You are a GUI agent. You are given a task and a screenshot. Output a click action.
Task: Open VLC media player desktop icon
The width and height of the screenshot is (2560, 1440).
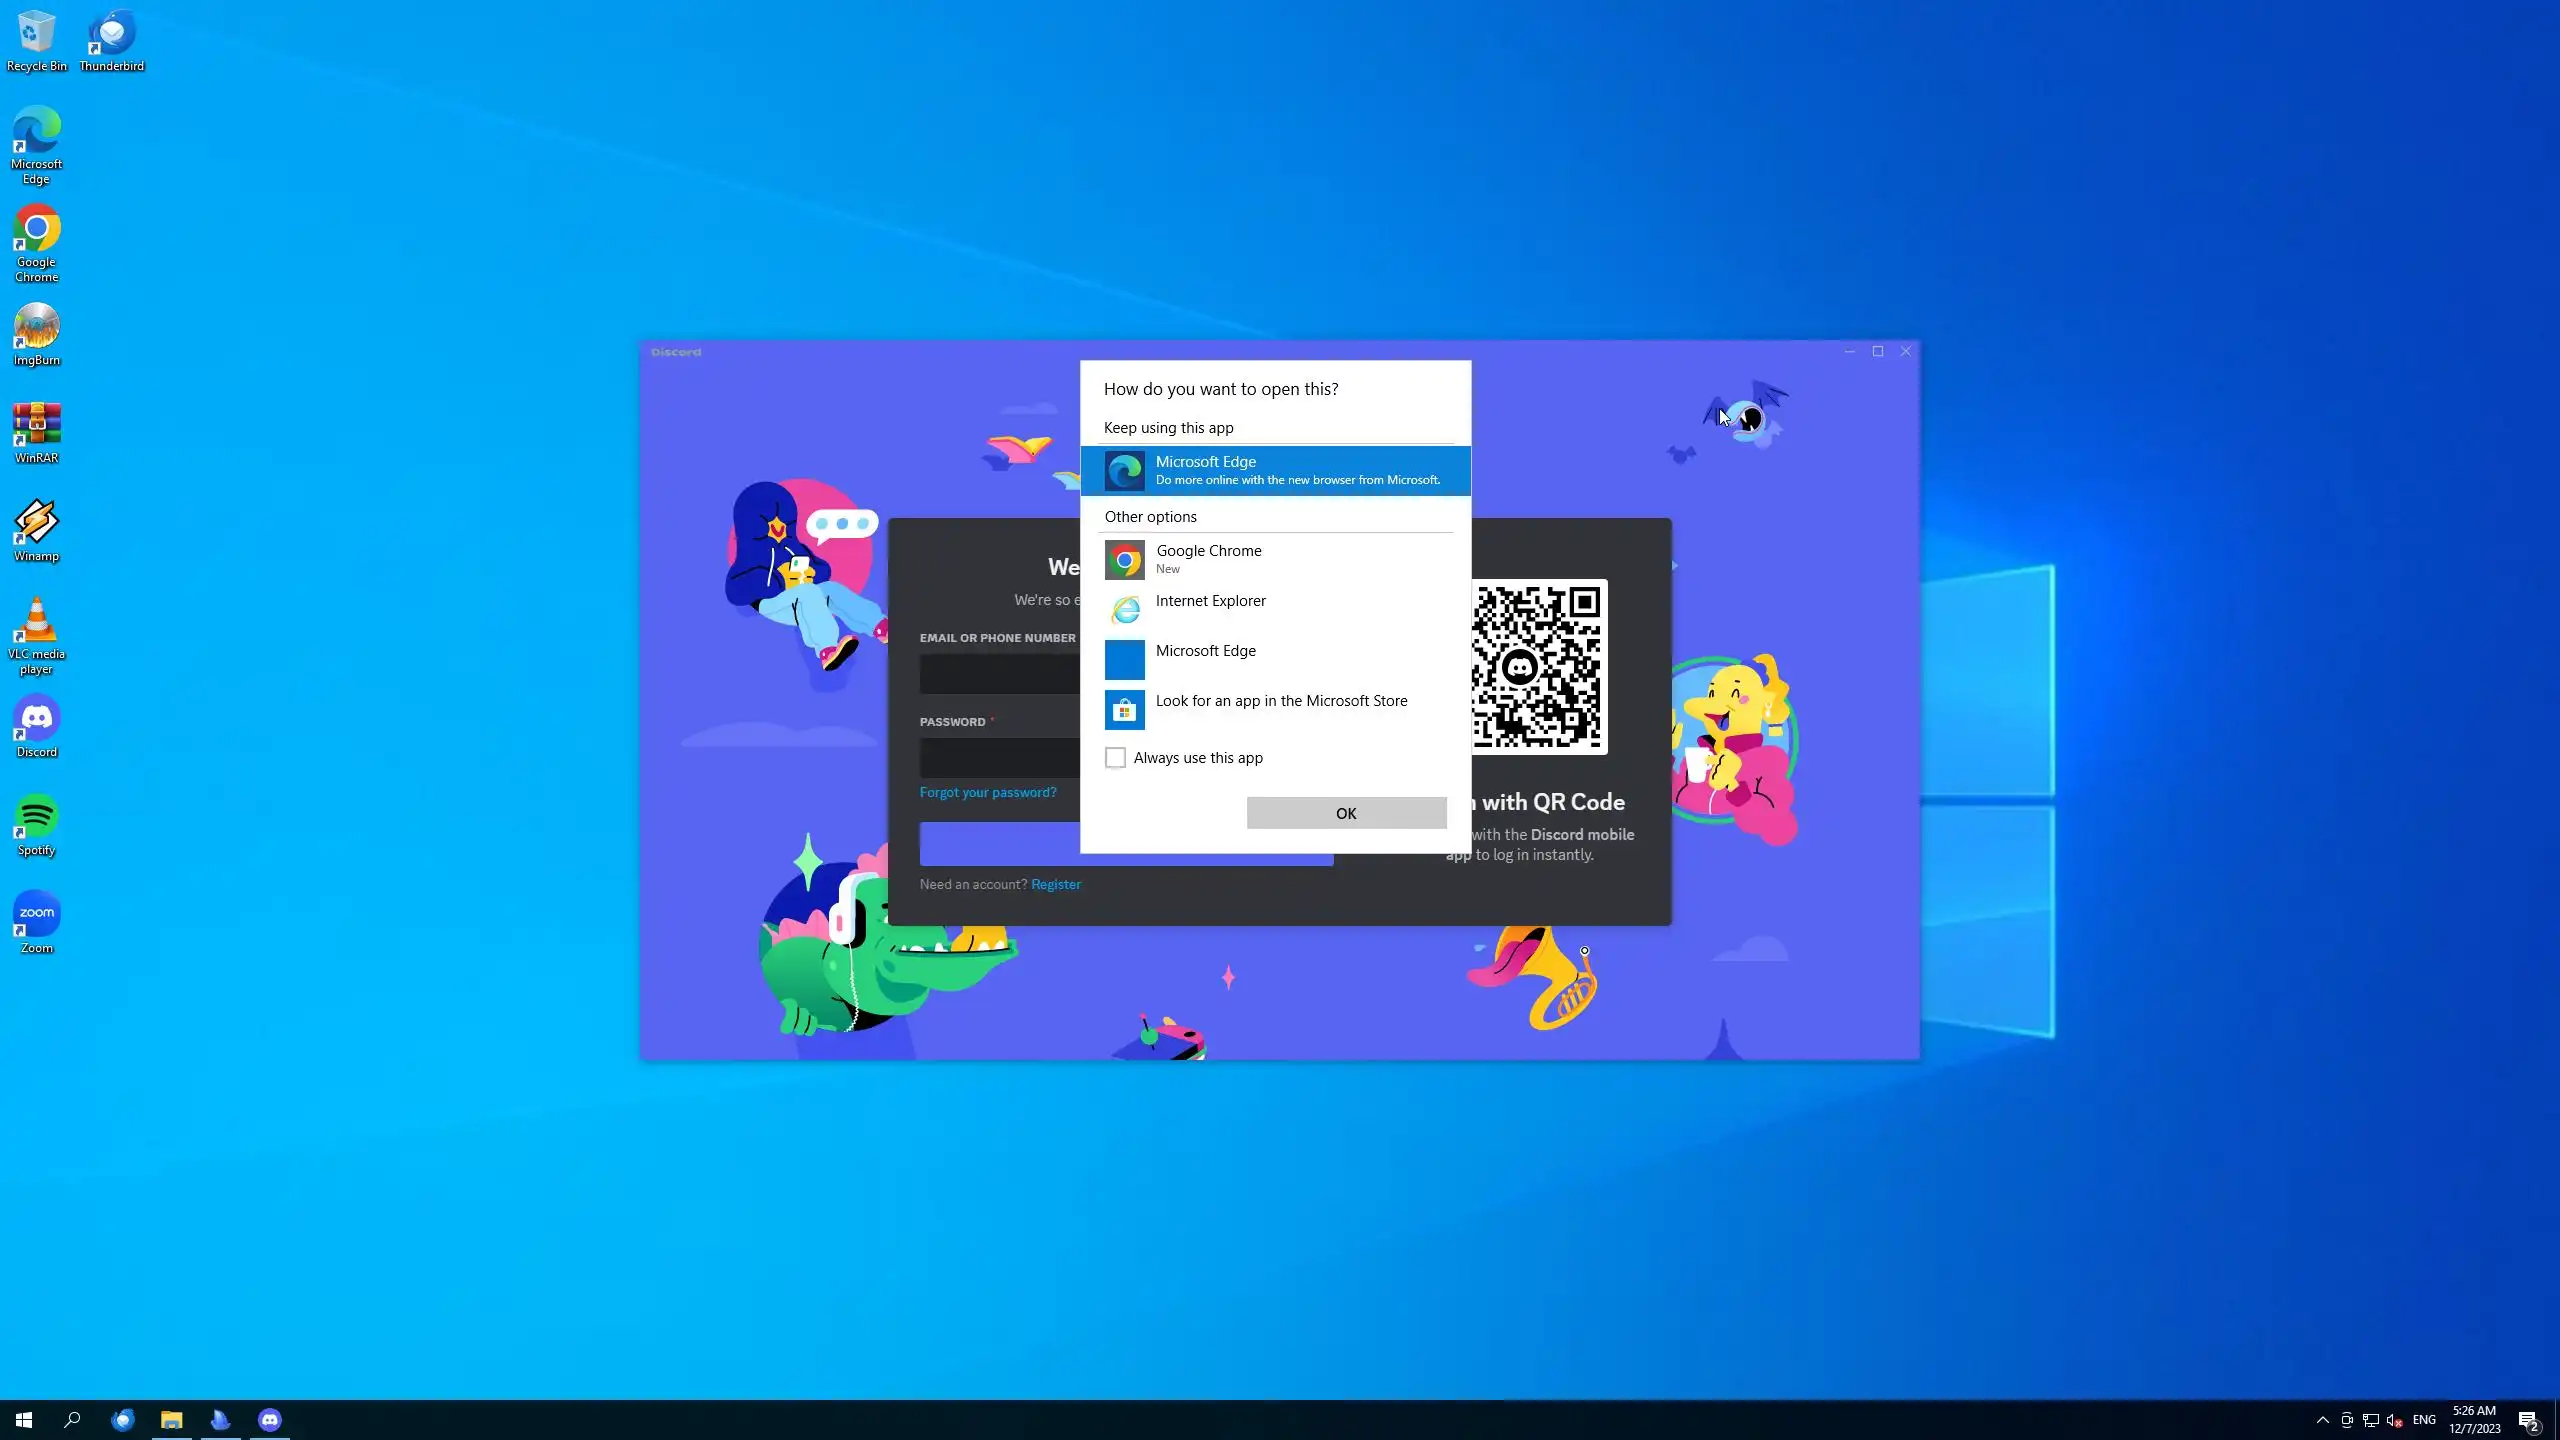(x=37, y=634)
